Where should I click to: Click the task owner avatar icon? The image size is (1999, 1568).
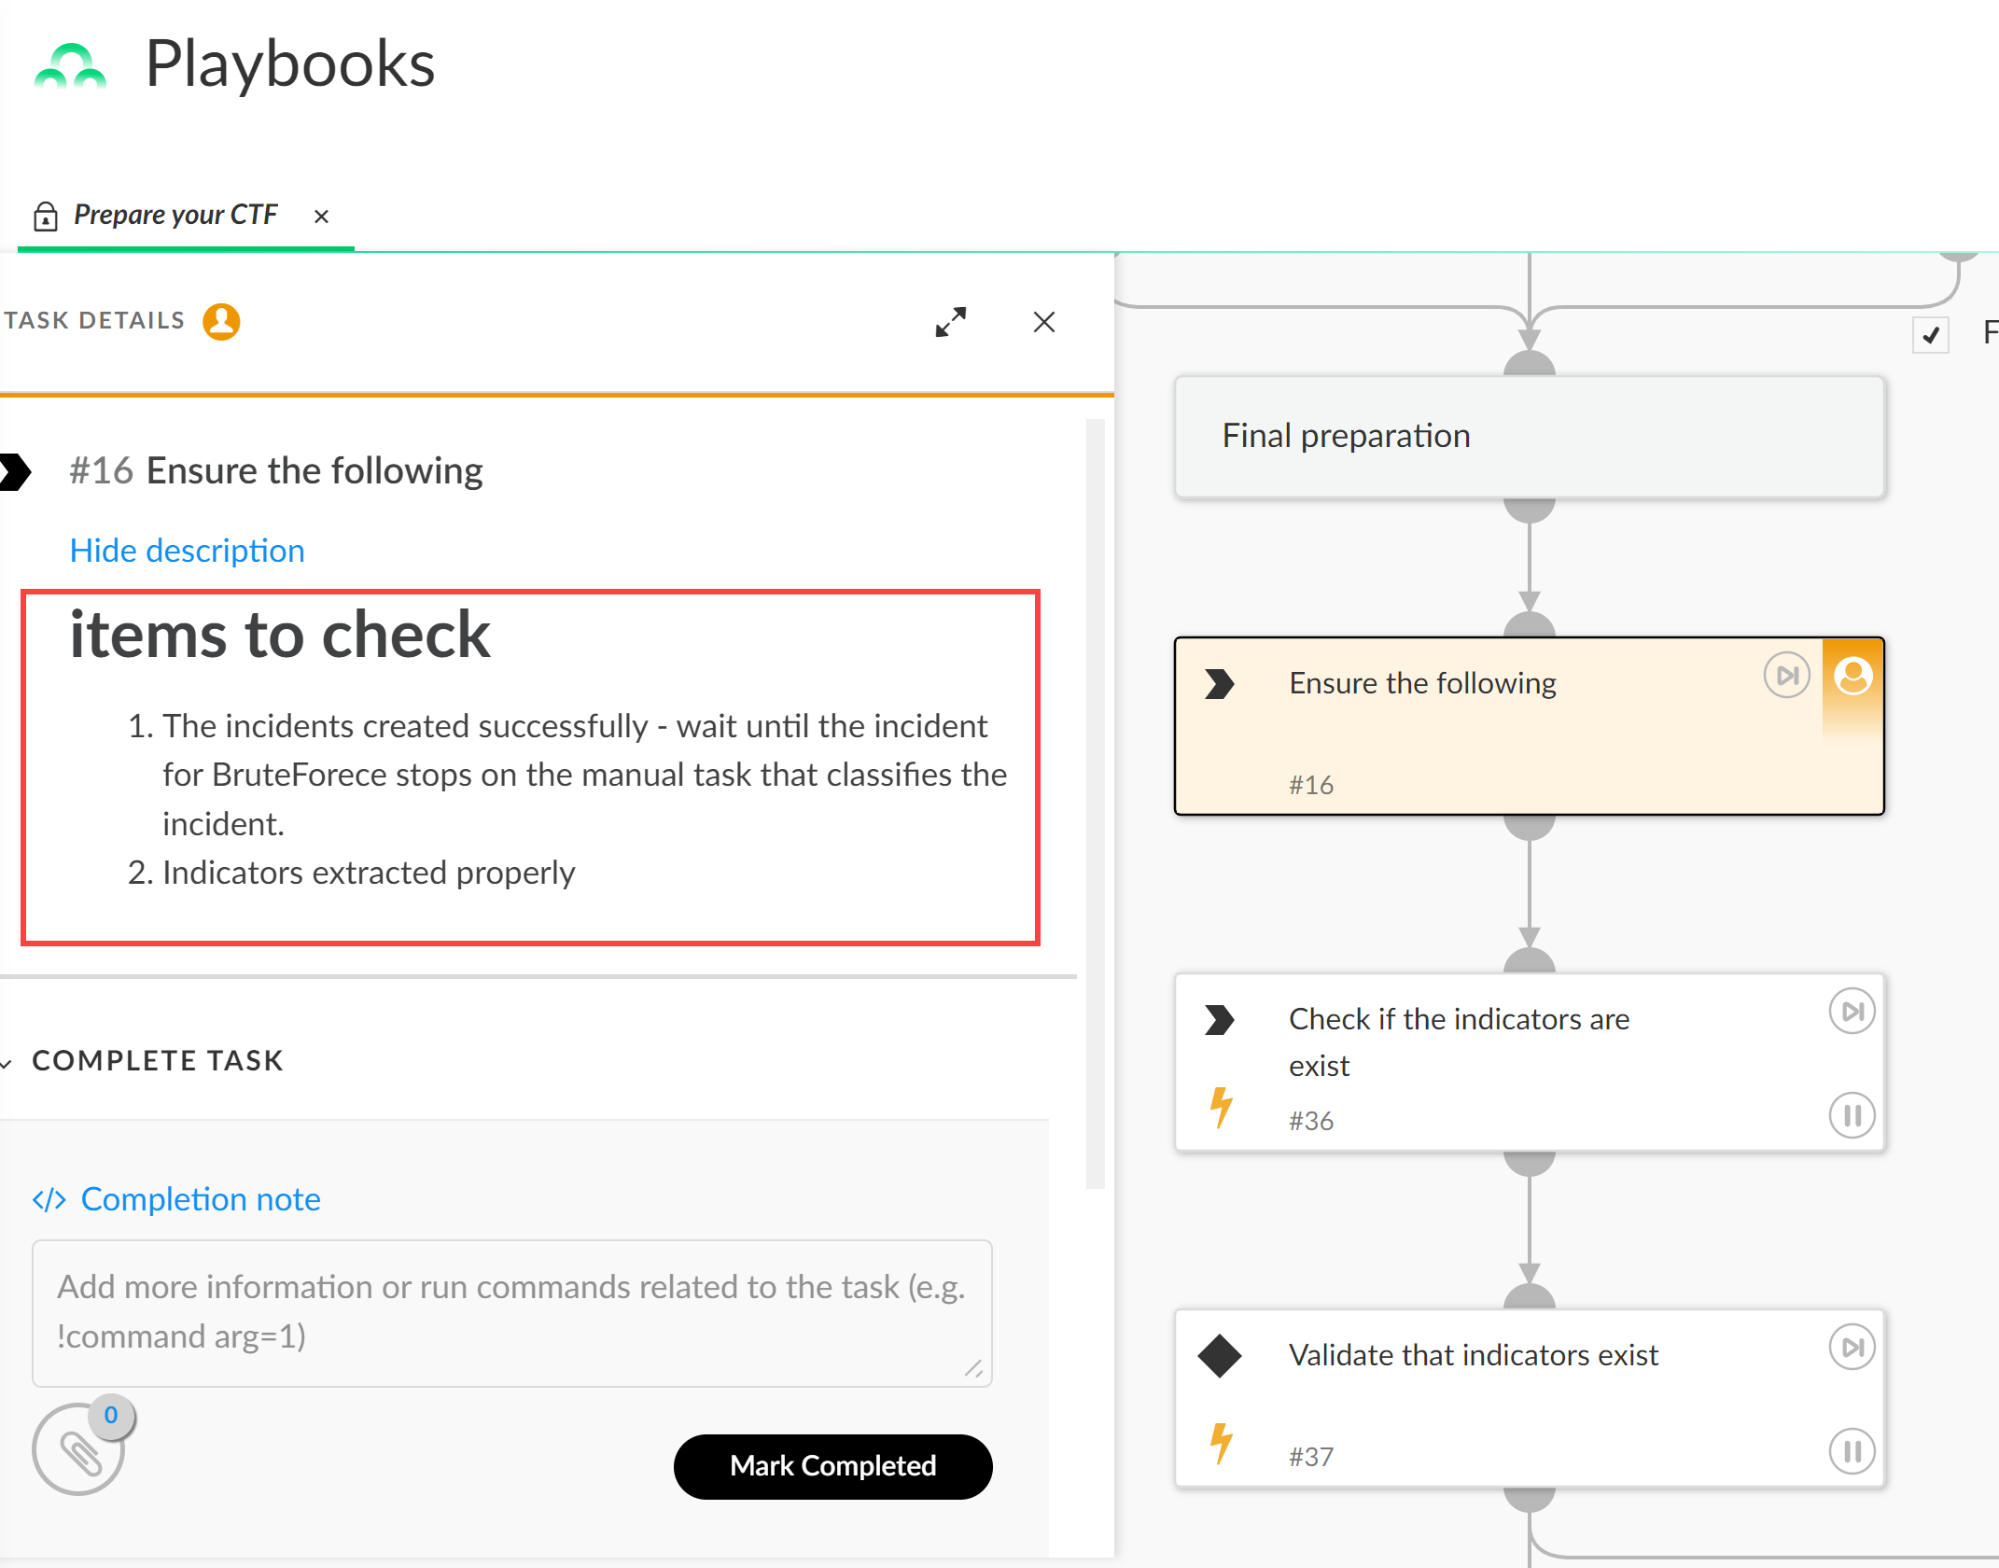click(221, 321)
